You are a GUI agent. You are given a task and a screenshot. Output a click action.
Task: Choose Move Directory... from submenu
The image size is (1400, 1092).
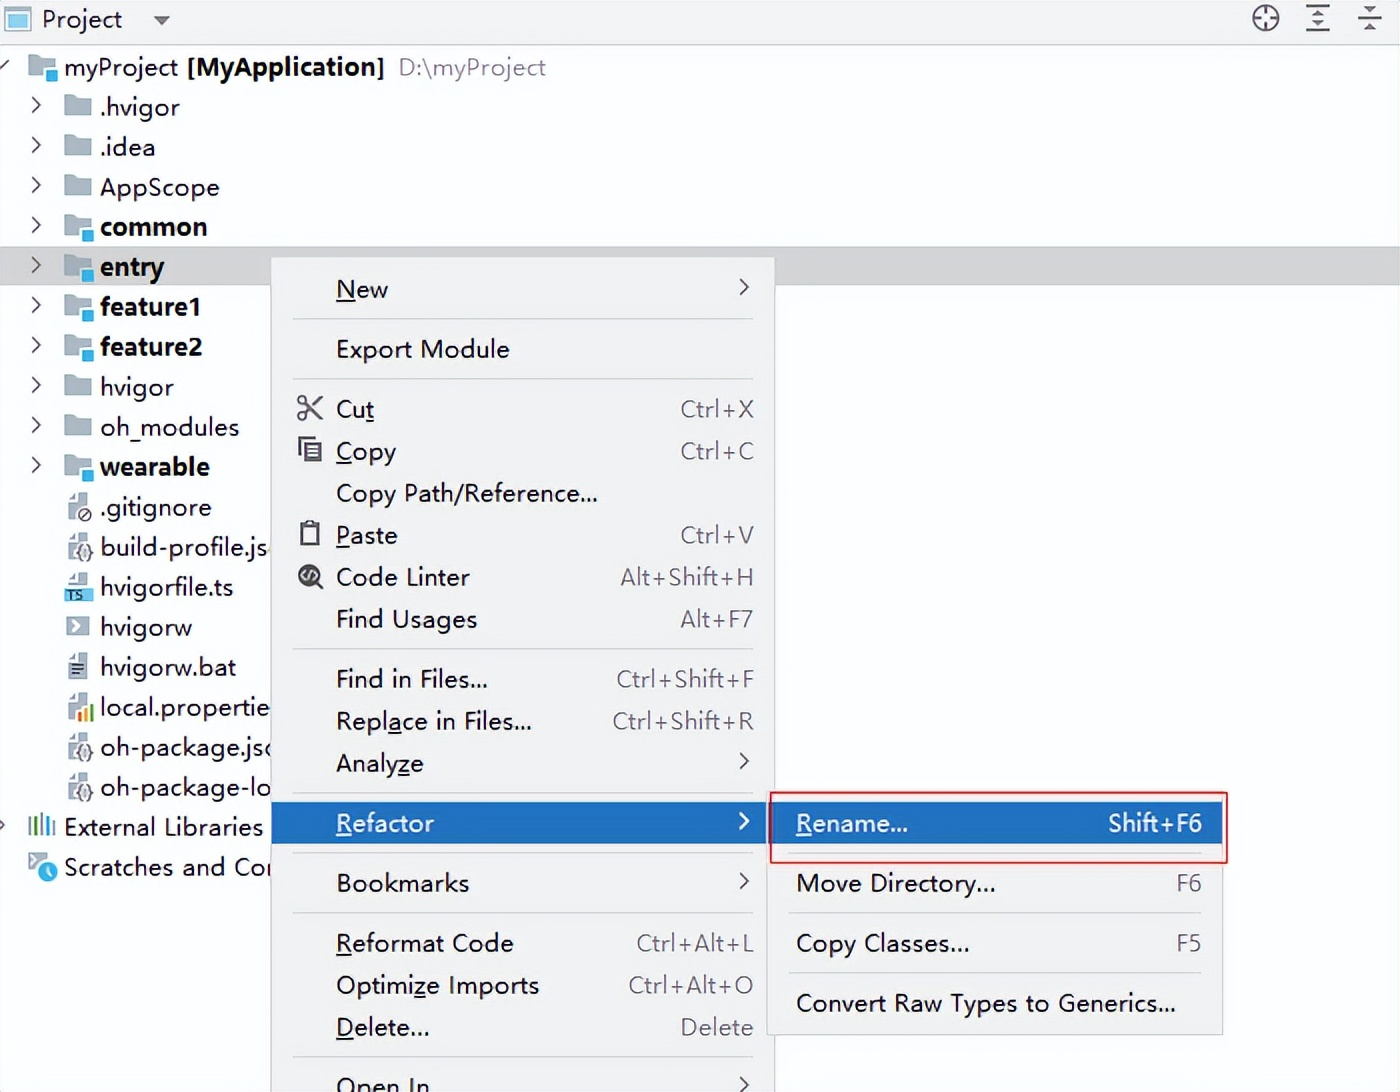(895, 884)
